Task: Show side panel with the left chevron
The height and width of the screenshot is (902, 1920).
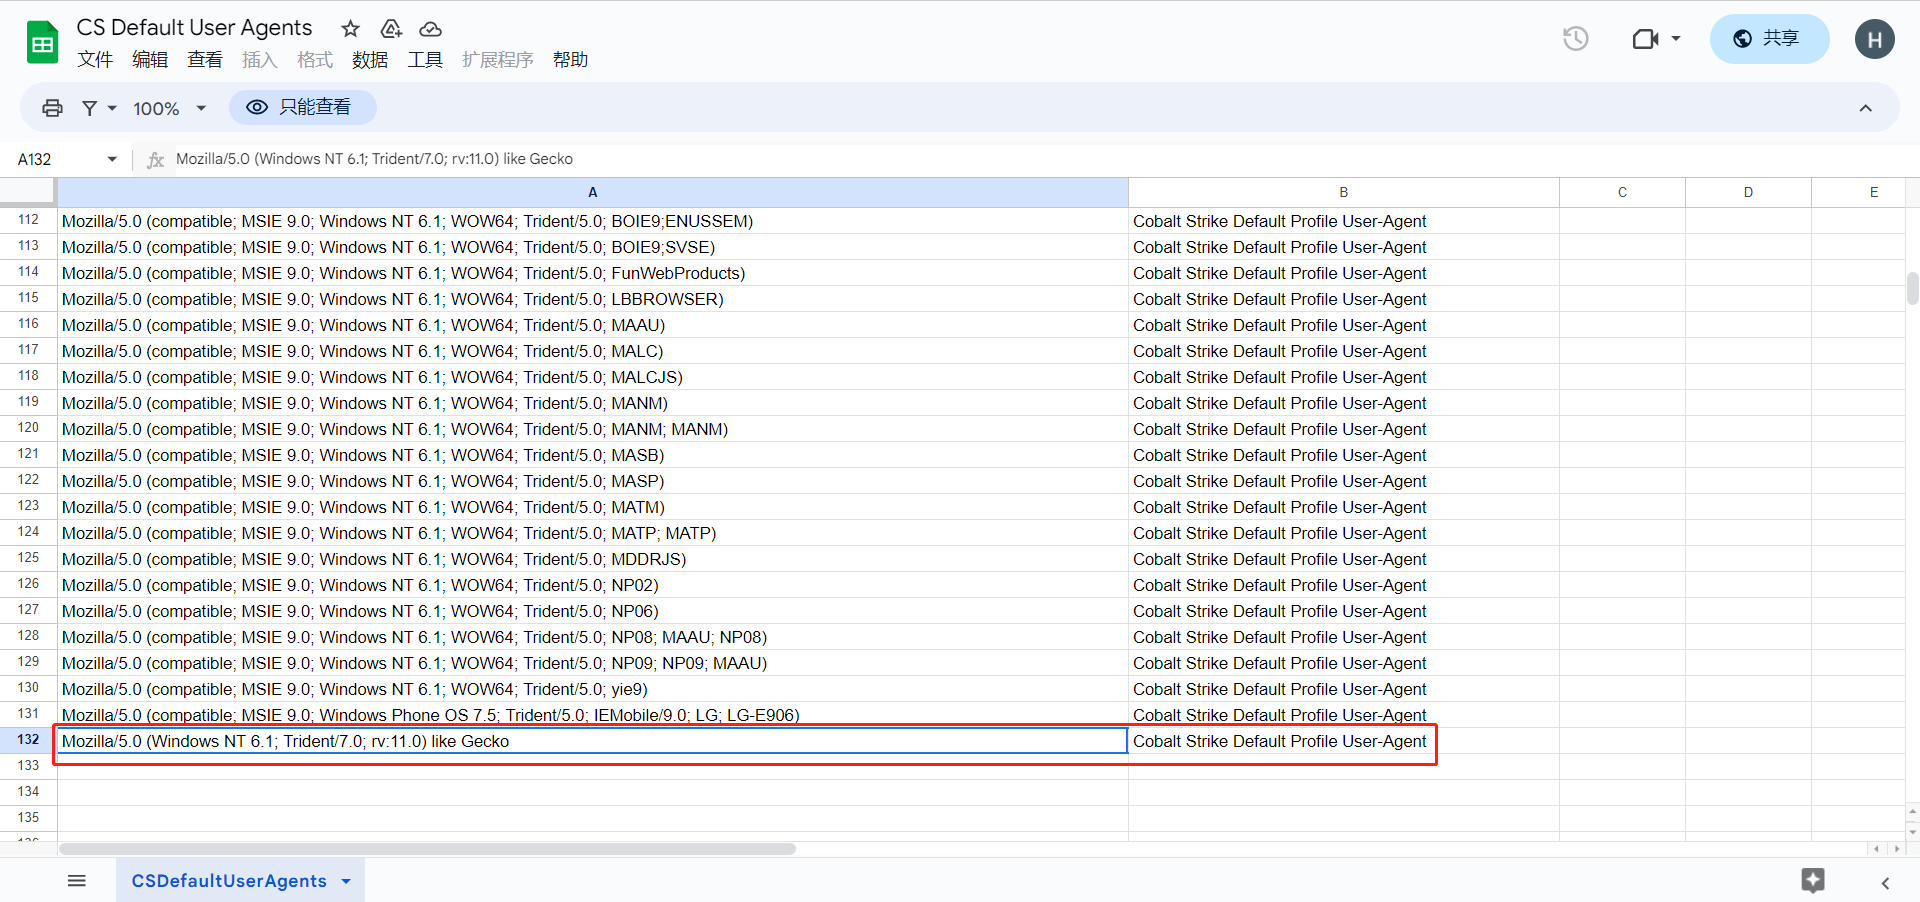Action: tap(1885, 883)
